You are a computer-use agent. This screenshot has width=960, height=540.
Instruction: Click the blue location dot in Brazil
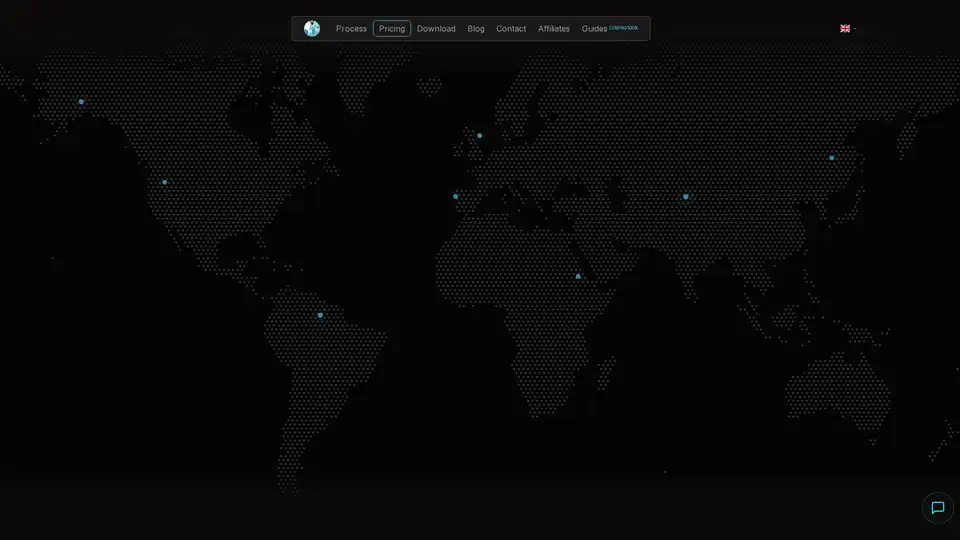pos(320,315)
